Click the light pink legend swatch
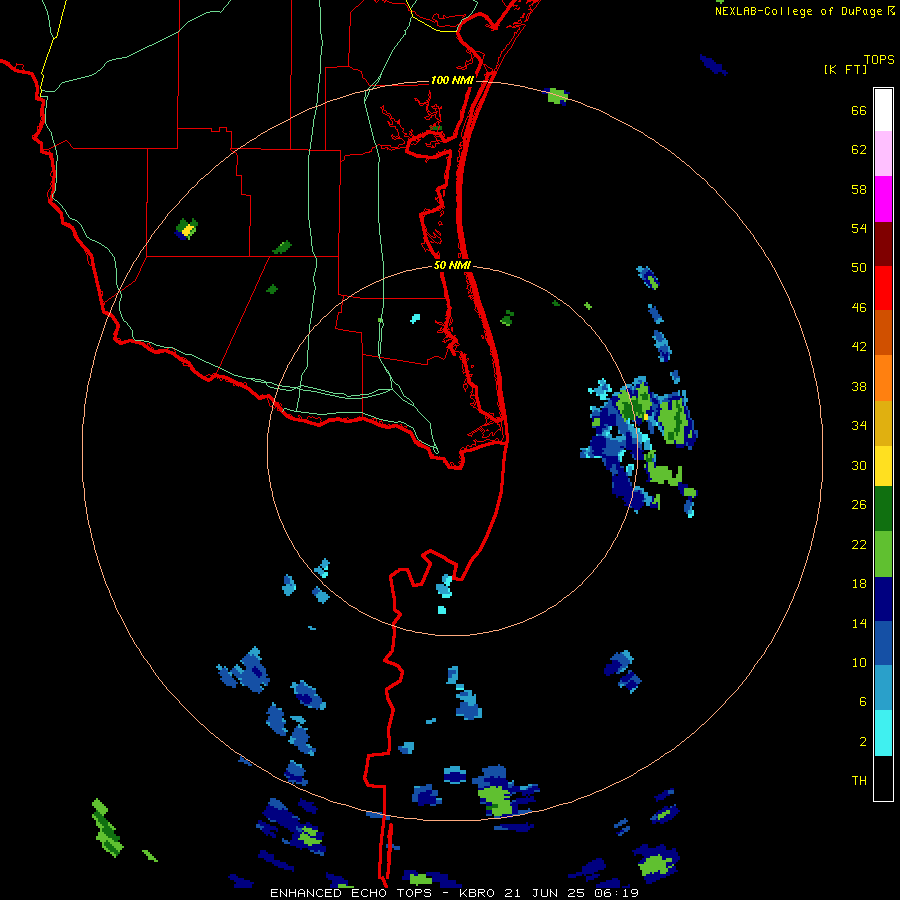Screen dimensions: 900x900 (x=883, y=154)
